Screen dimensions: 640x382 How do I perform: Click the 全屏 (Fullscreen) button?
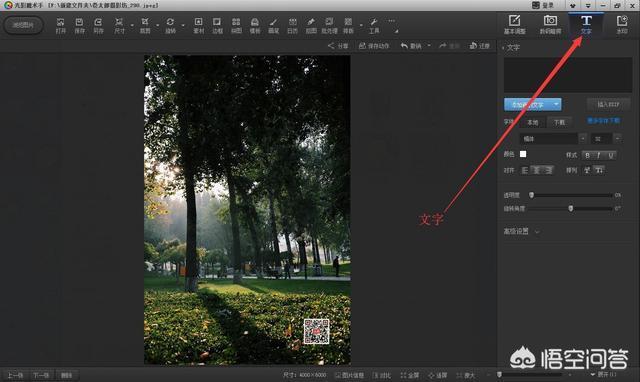pos(410,375)
